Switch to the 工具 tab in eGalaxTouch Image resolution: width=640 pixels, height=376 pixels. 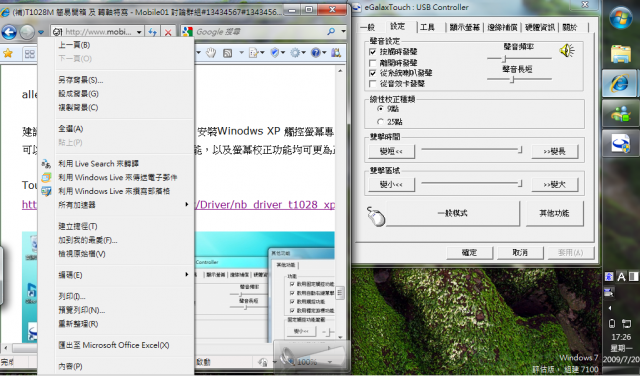pyautogui.click(x=427, y=27)
